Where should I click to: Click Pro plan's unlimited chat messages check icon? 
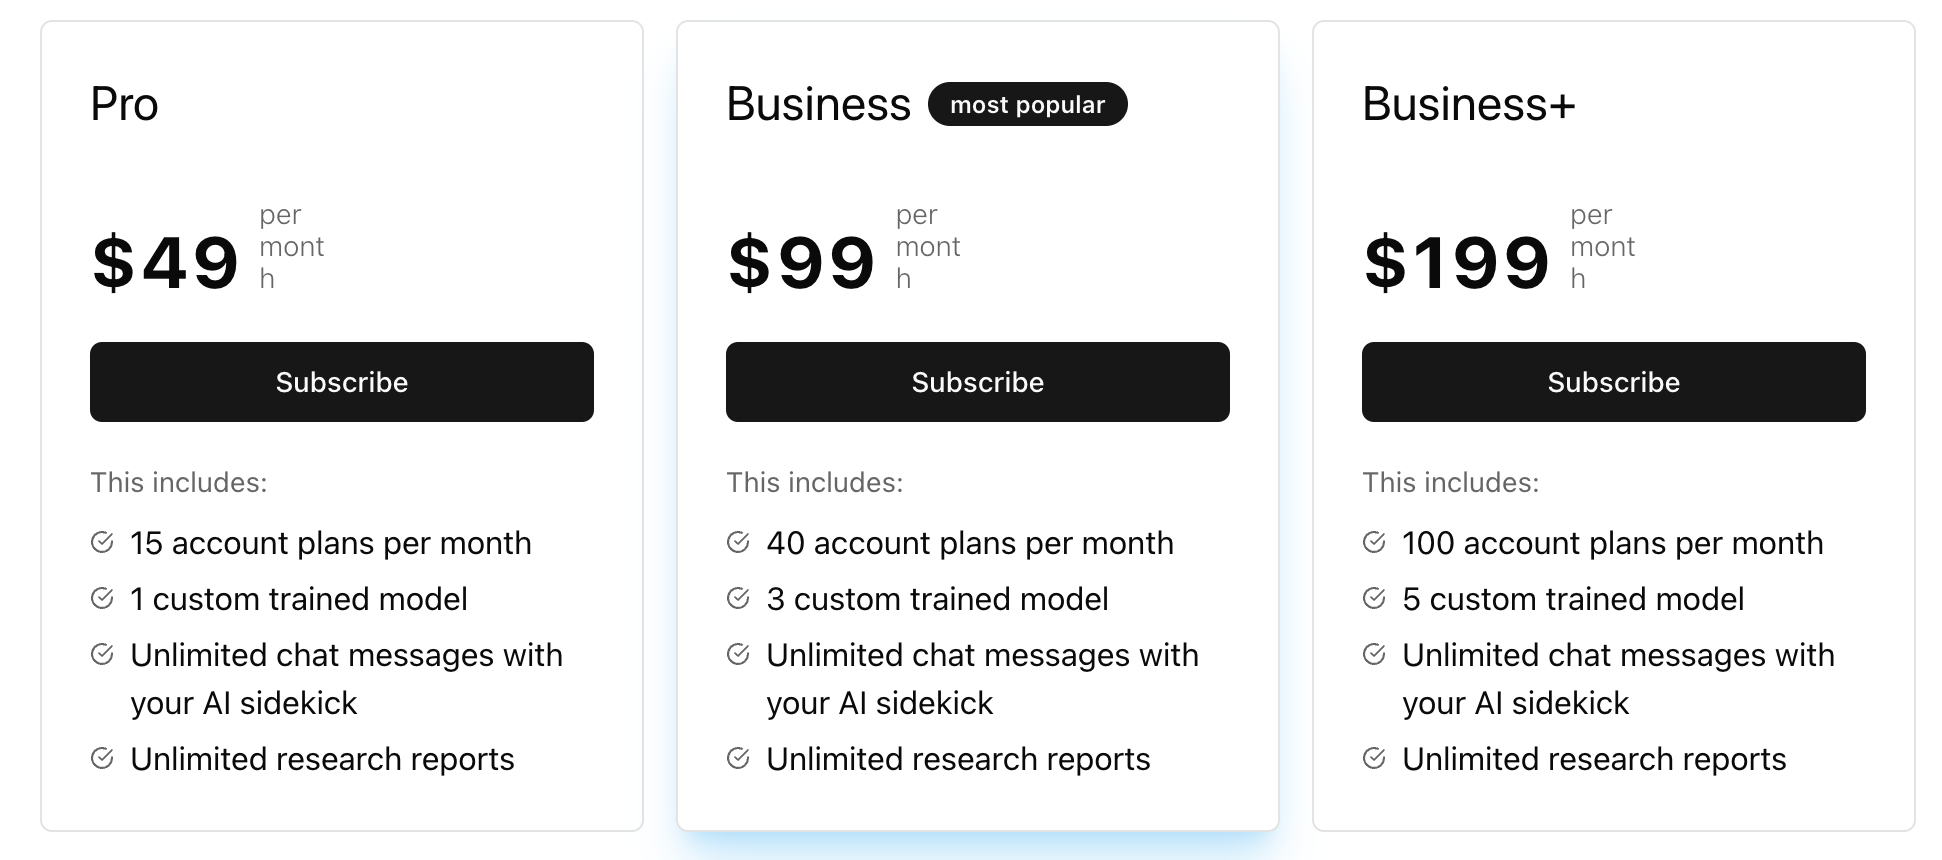102,654
